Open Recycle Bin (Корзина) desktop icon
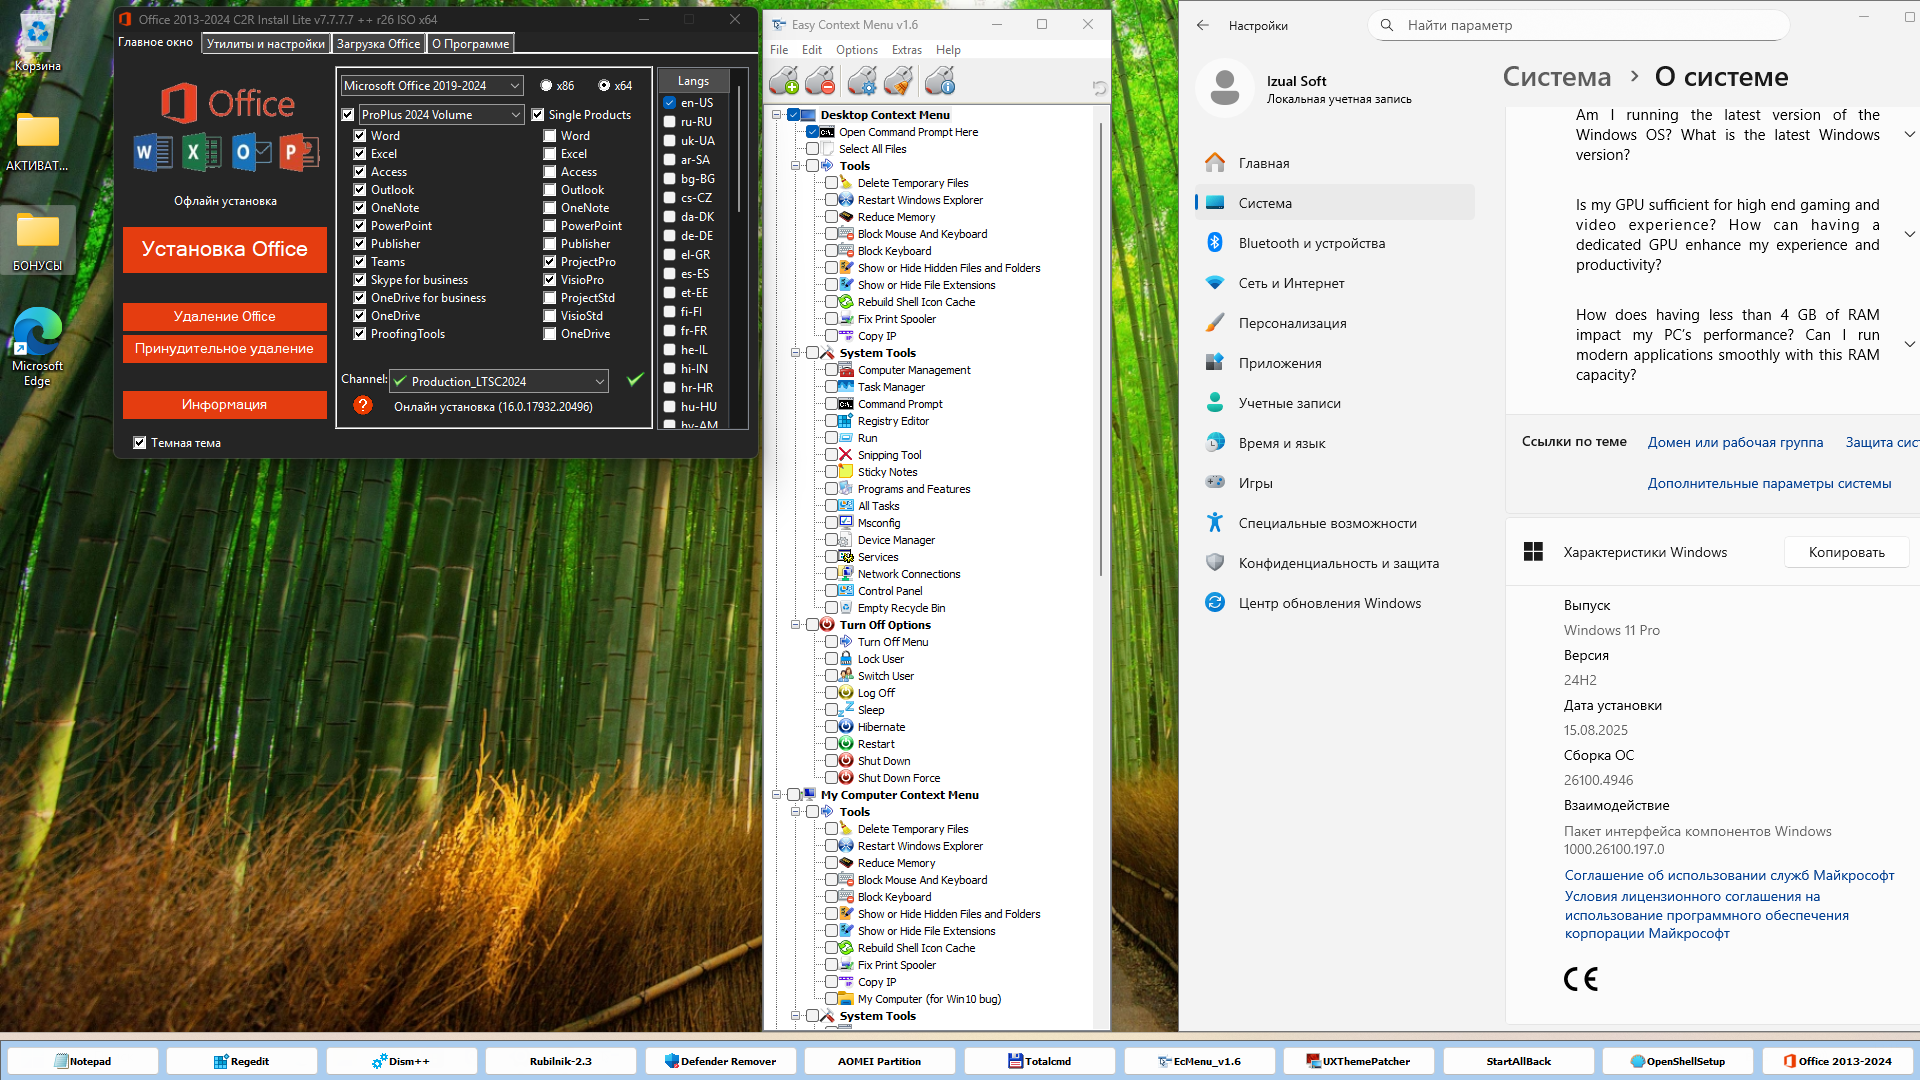The height and width of the screenshot is (1080, 1920). pyautogui.click(x=37, y=42)
